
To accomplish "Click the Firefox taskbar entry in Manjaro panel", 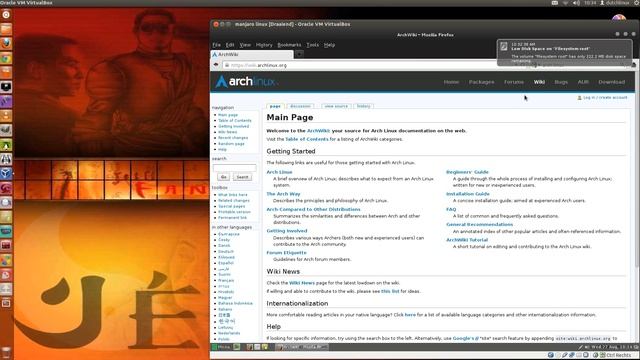I will (x=301, y=347).
